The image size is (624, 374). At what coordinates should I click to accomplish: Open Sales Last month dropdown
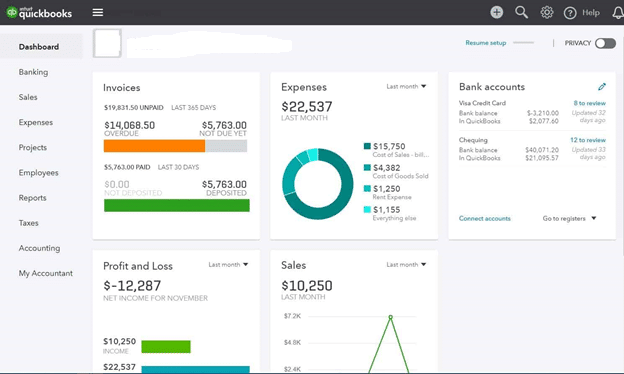406,265
